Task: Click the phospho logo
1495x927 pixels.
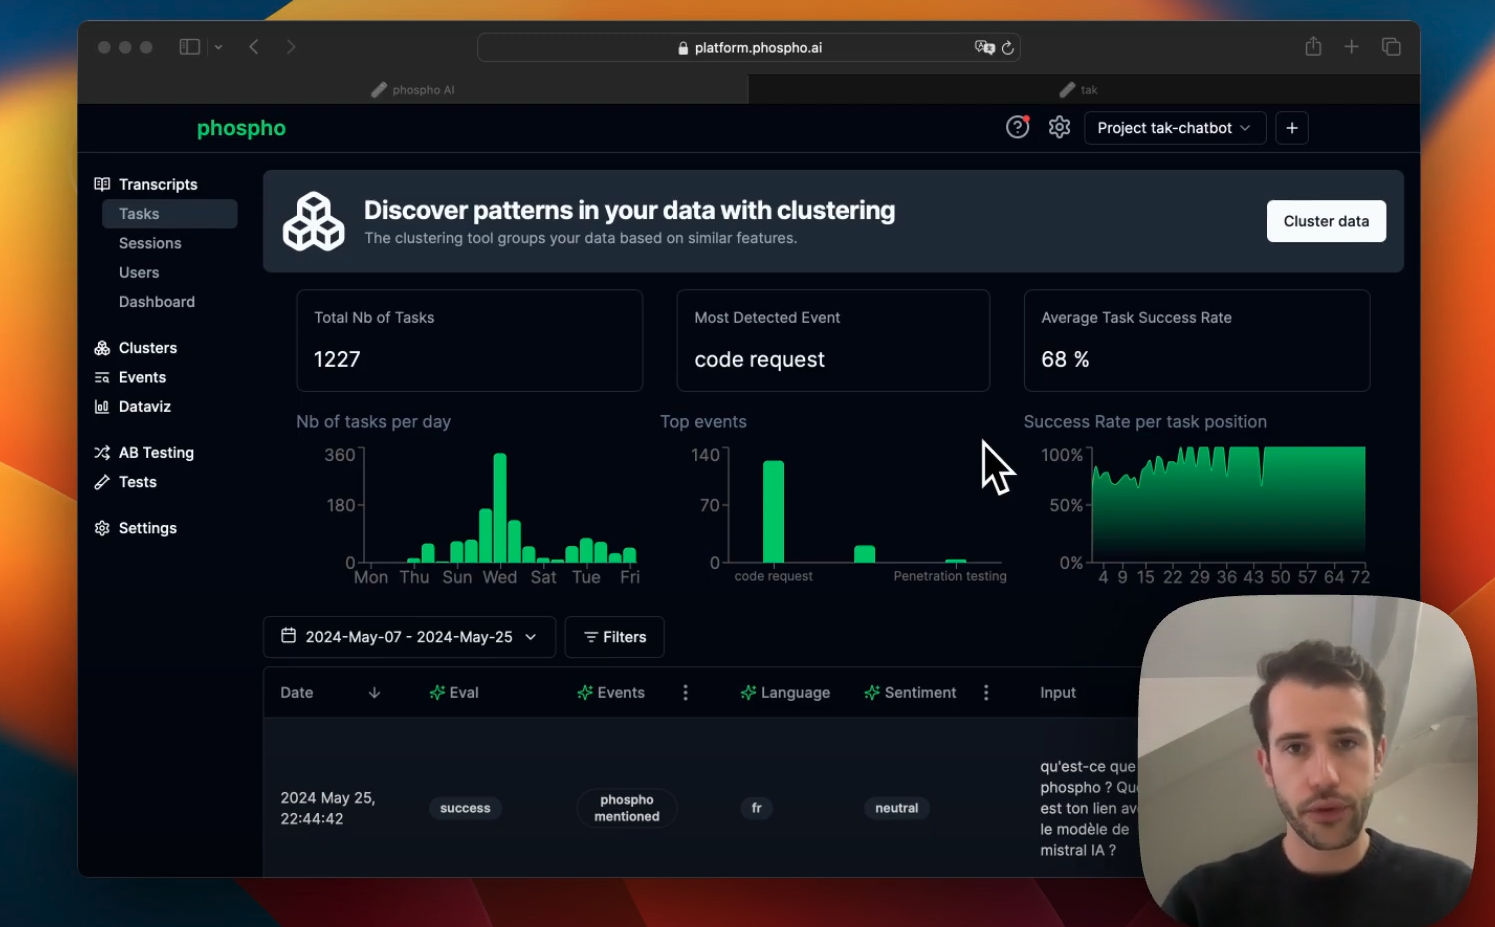Action: (241, 128)
